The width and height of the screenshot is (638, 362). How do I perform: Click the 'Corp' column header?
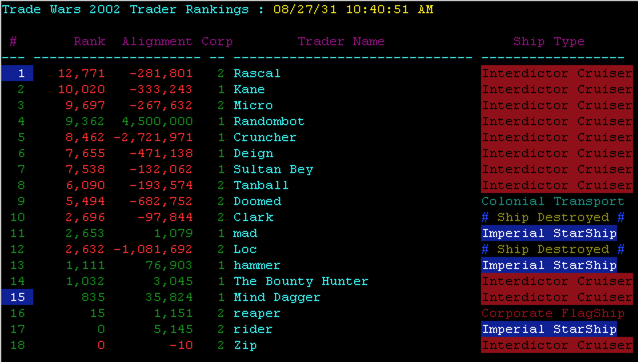coord(217,41)
